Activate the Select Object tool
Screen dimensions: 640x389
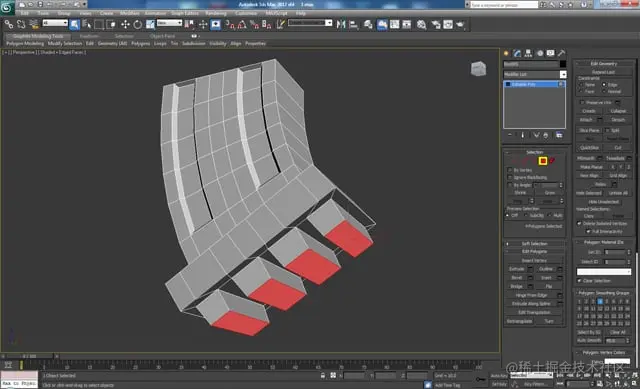click(75, 24)
